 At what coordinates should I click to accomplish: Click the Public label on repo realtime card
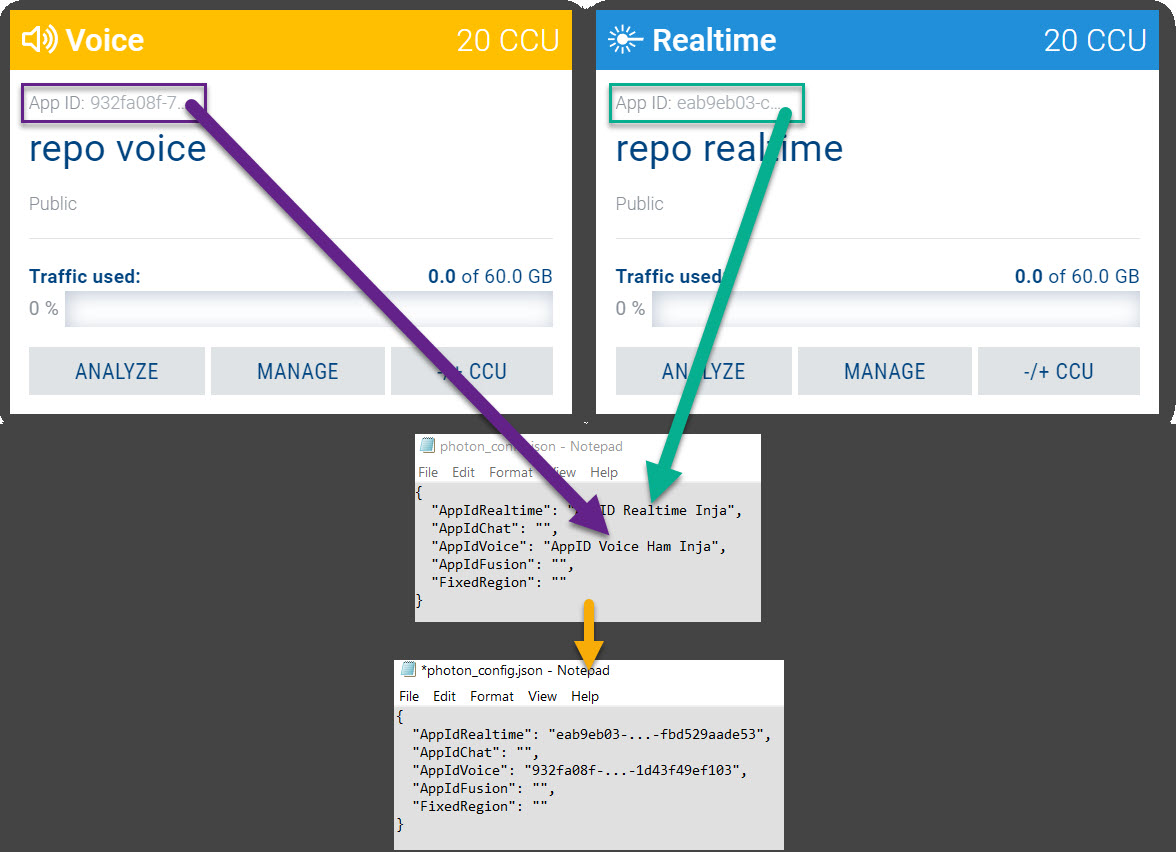click(639, 203)
